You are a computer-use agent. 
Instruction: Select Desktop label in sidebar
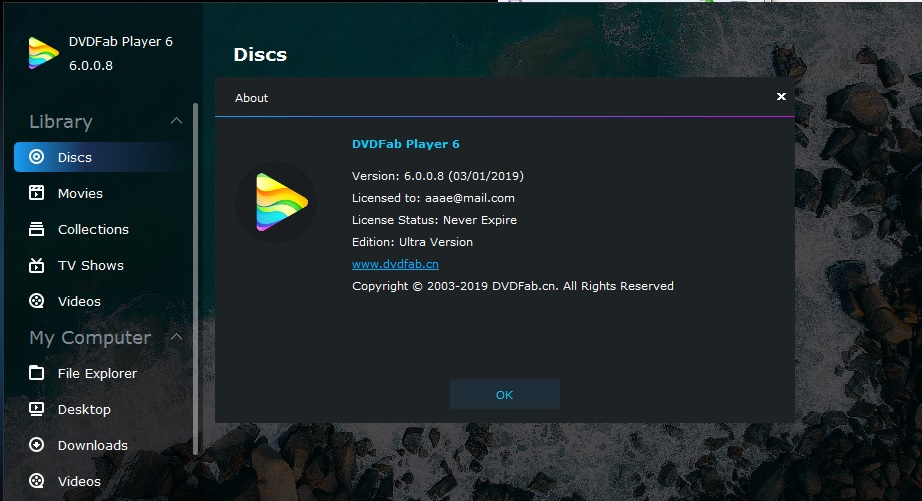84,409
